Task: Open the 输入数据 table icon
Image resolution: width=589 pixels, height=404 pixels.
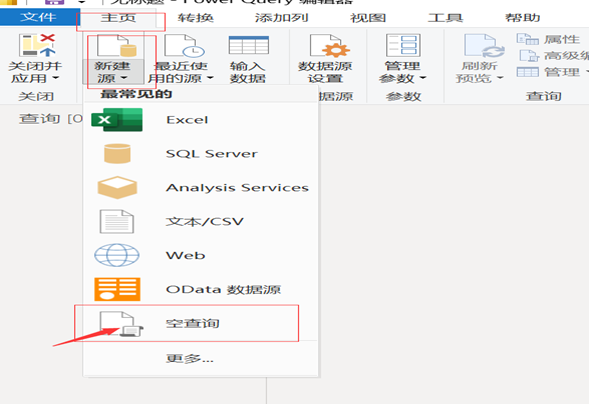Action: point(248,45)
